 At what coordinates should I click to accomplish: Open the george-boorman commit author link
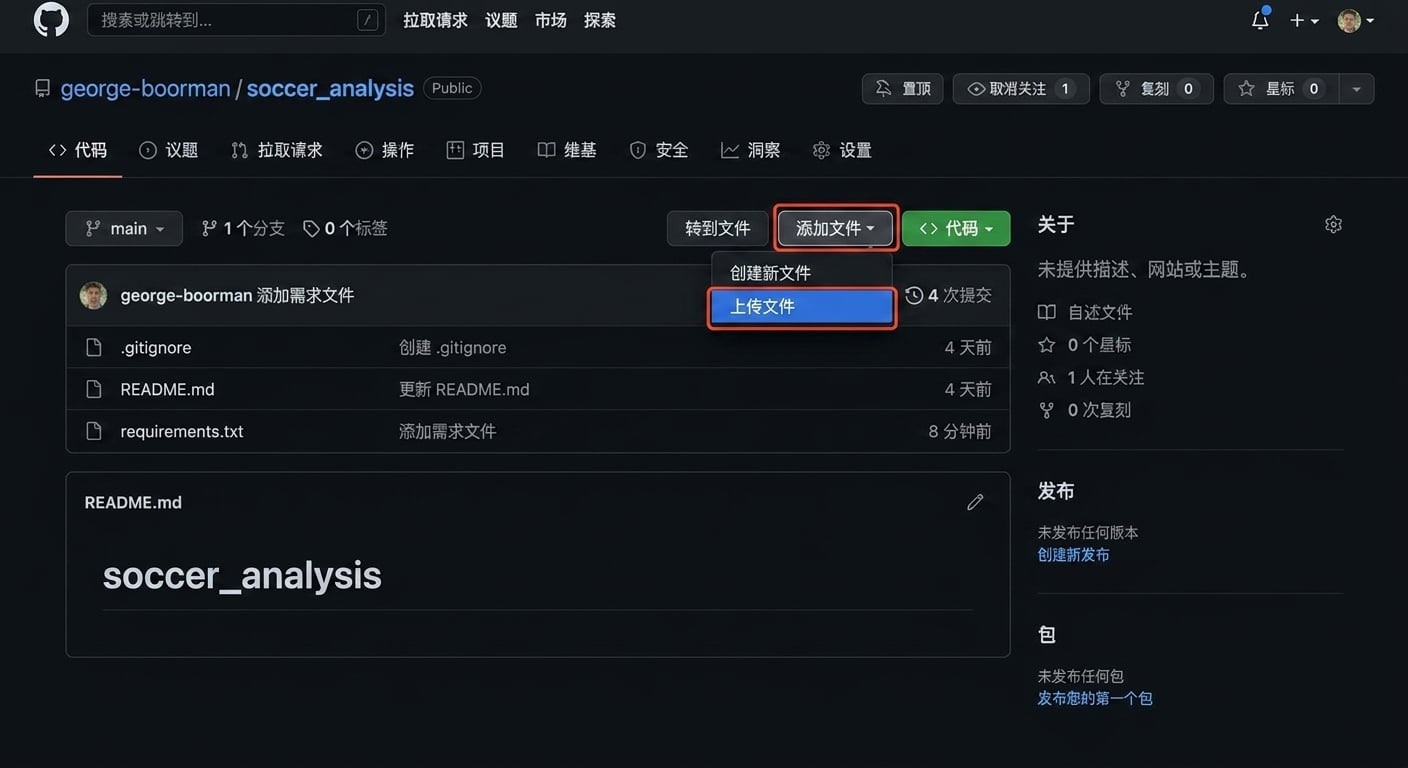(x=186, y=295)
